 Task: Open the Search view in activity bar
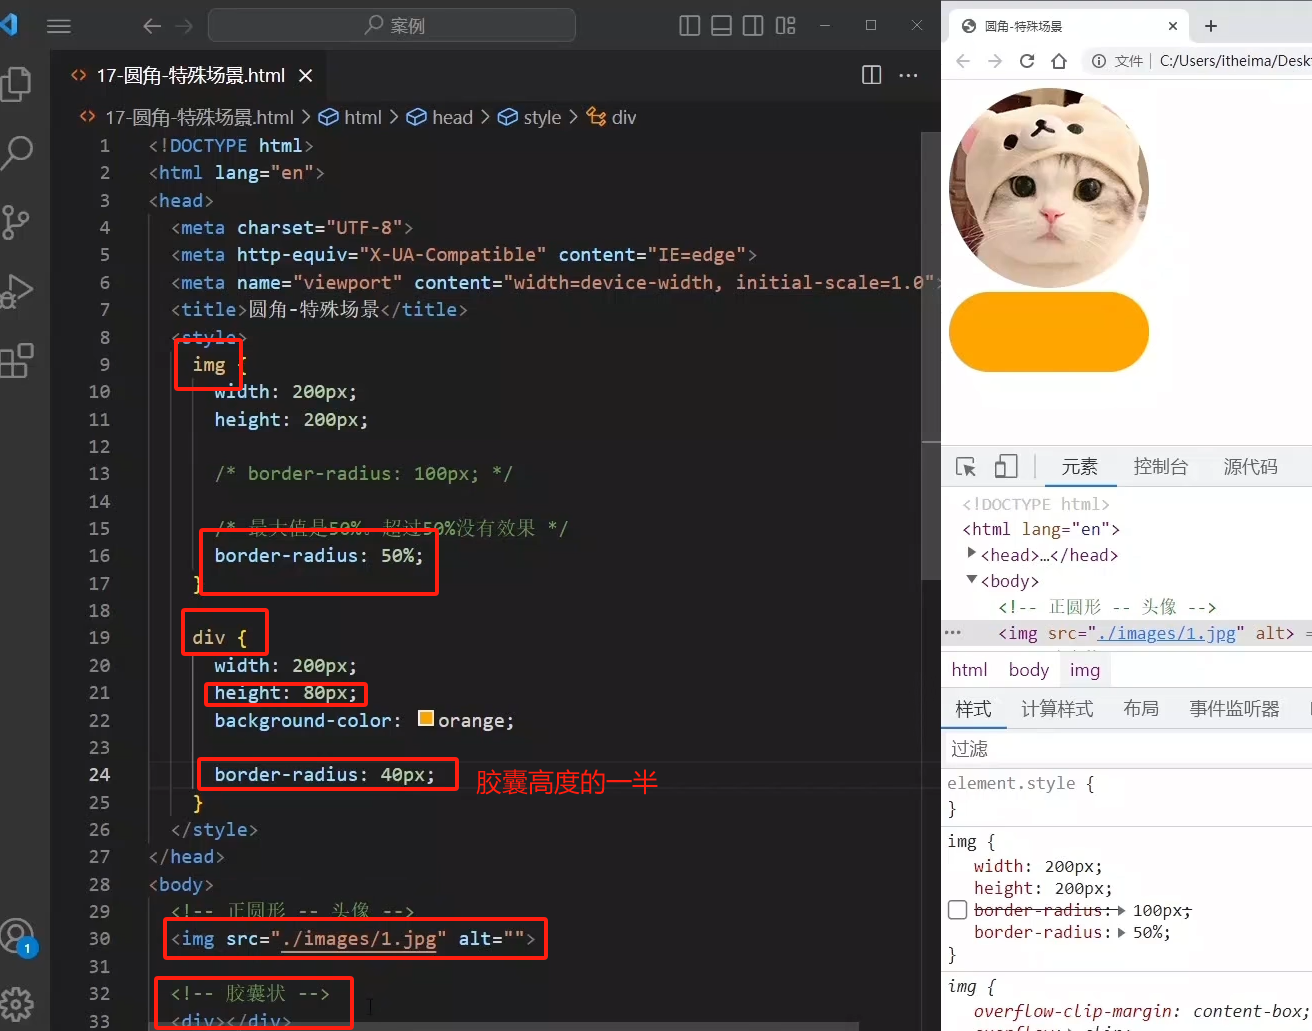[17, 152]
